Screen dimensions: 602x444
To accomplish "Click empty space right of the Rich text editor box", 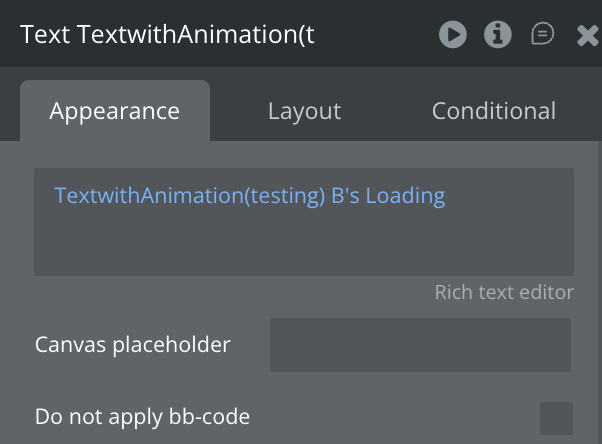I will pos(588,220).
